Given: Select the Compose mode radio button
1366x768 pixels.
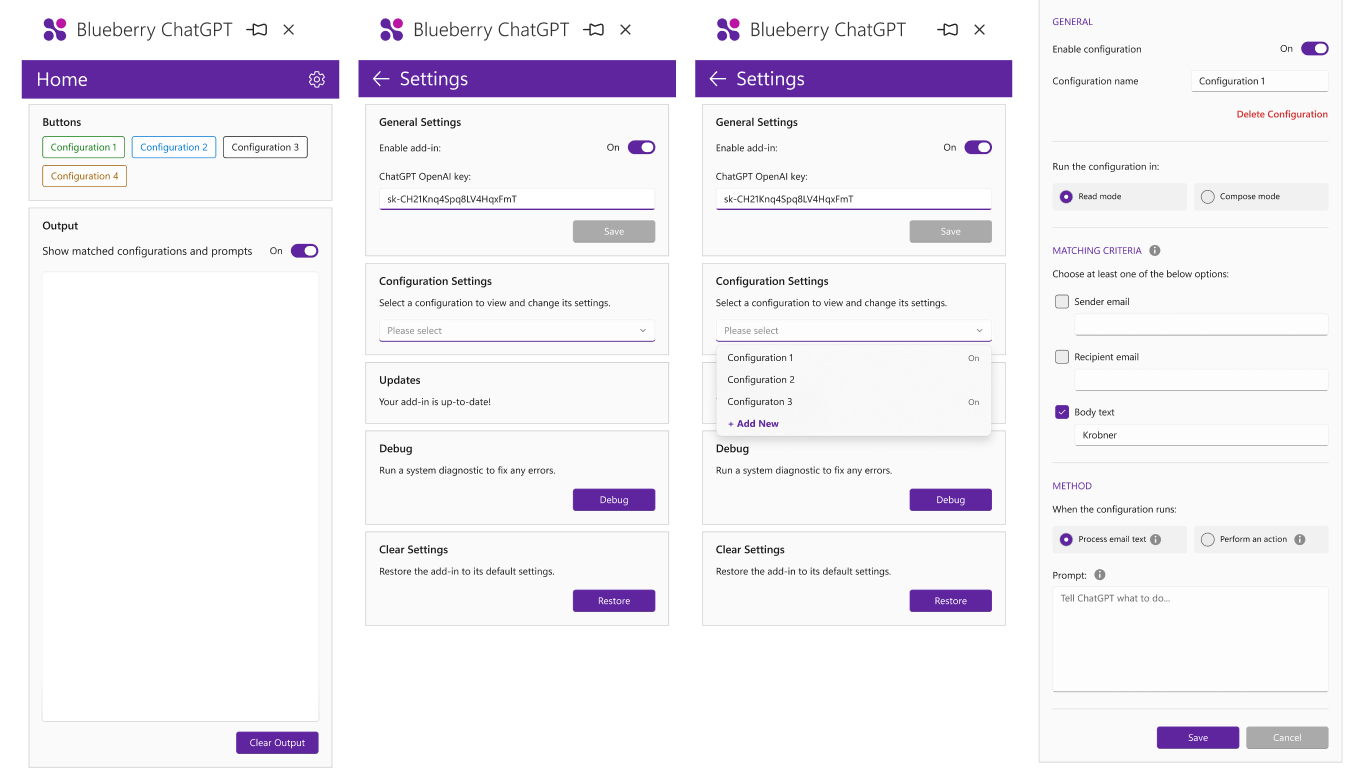Looking at the screenshot, I should [1208, 197].
